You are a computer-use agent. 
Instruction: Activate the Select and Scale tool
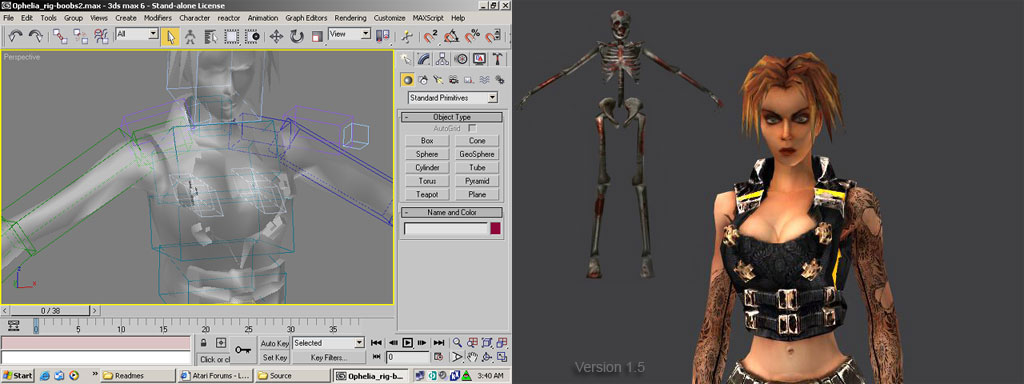tap(317, 37)
